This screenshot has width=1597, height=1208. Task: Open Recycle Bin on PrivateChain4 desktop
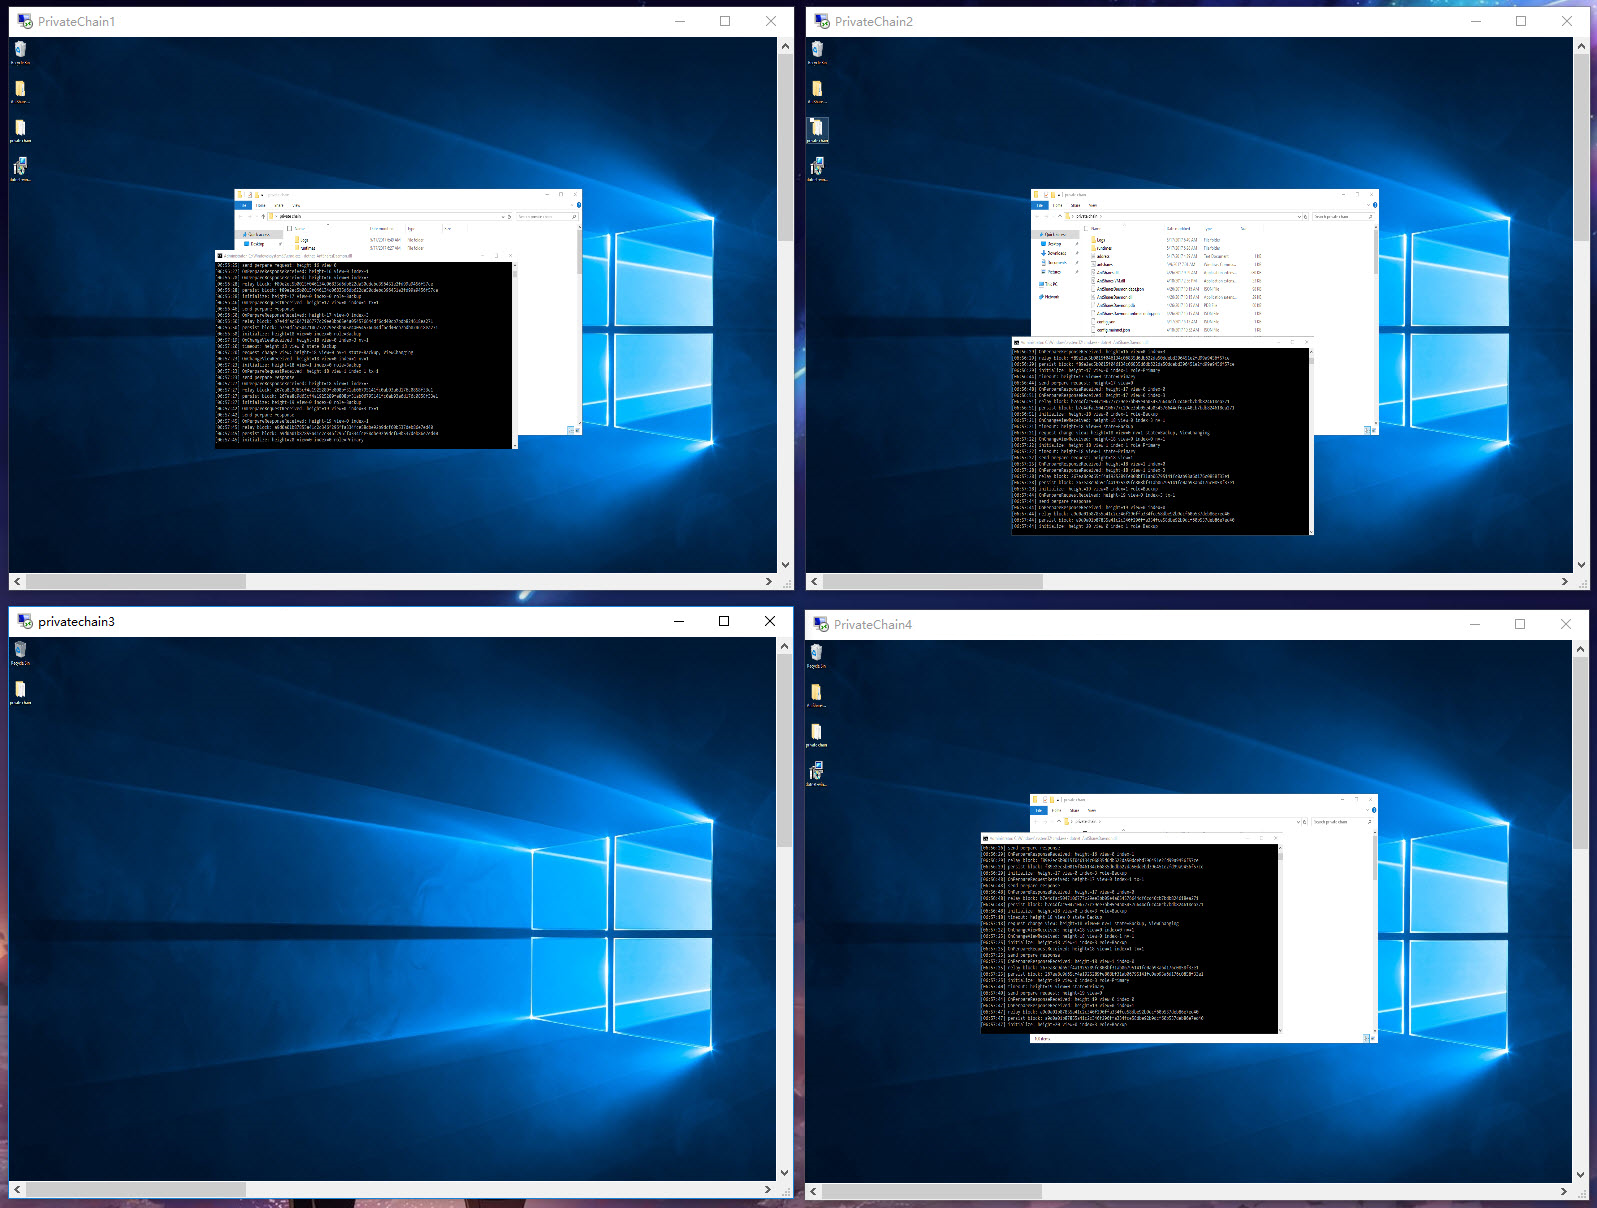[816, 655]
